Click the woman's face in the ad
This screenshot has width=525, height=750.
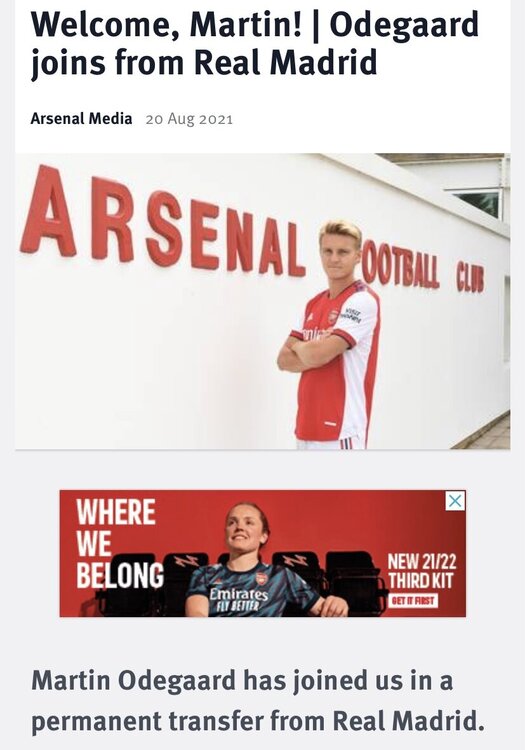(x=246, y=528)
